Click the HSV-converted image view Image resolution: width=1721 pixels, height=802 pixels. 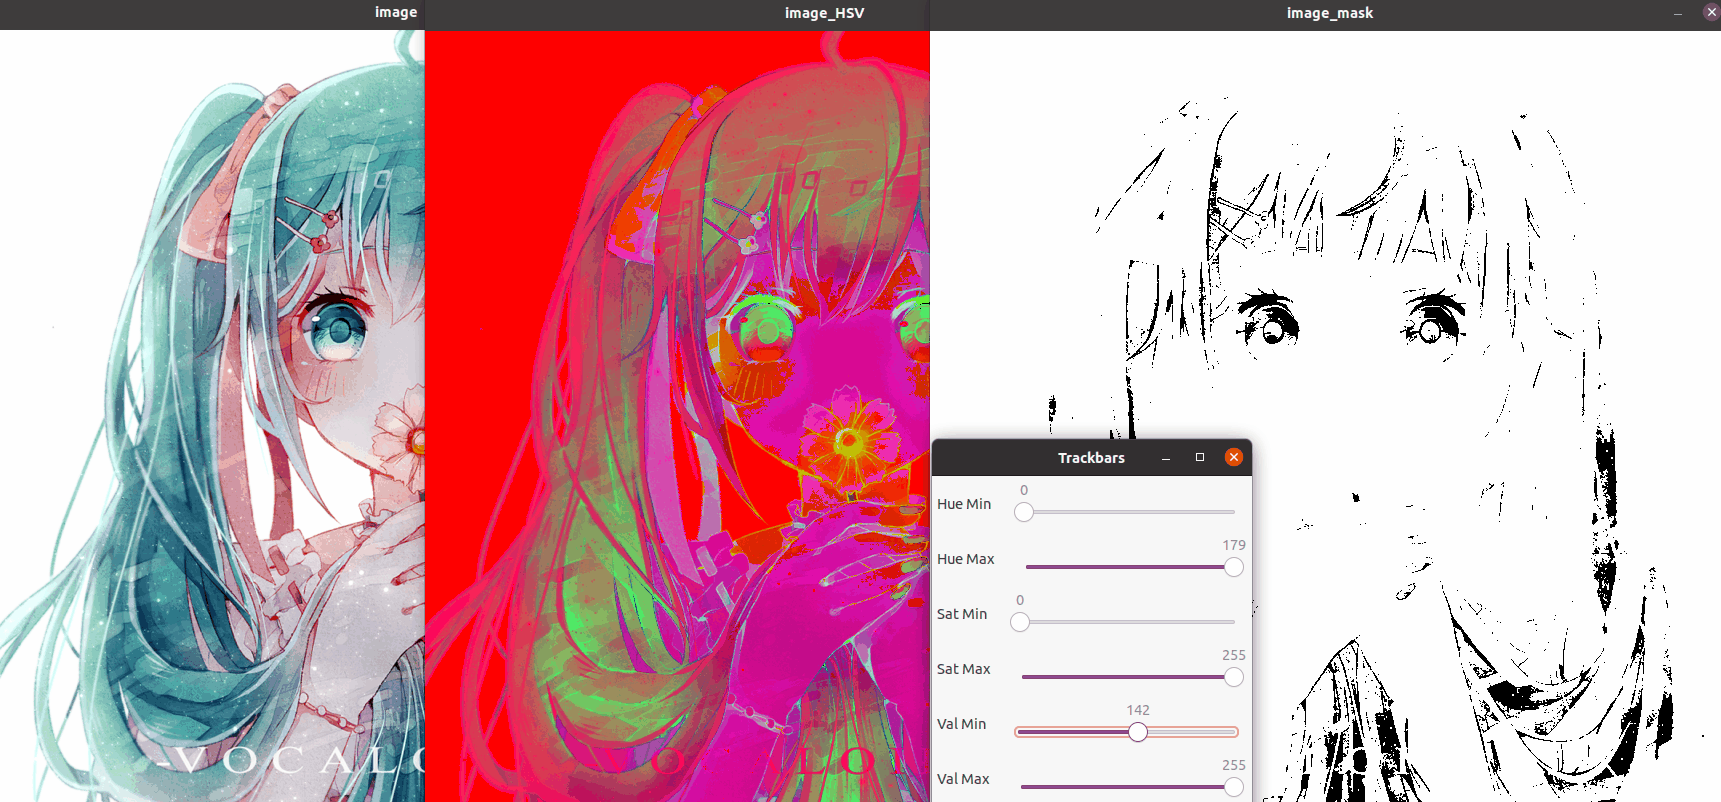point(677,416)
